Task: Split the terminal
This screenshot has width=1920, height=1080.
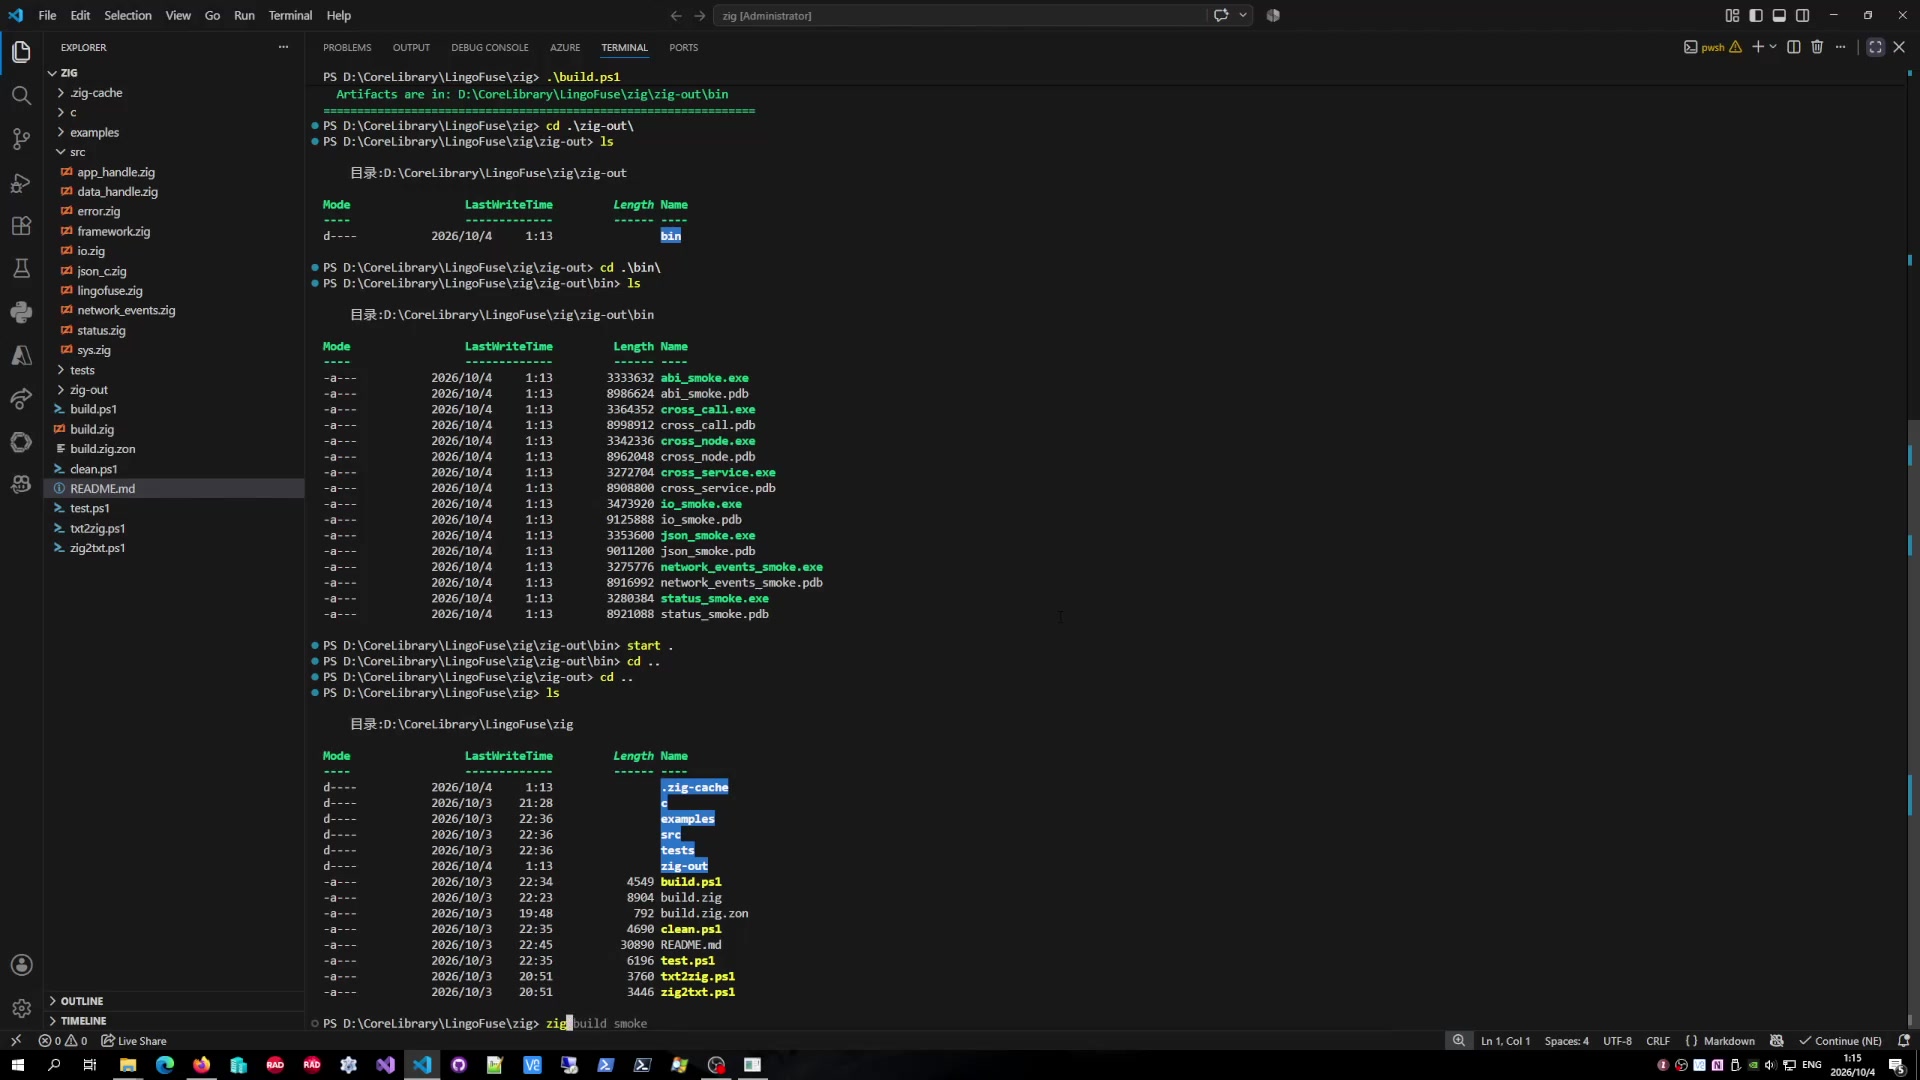Action: point(1794,47)
